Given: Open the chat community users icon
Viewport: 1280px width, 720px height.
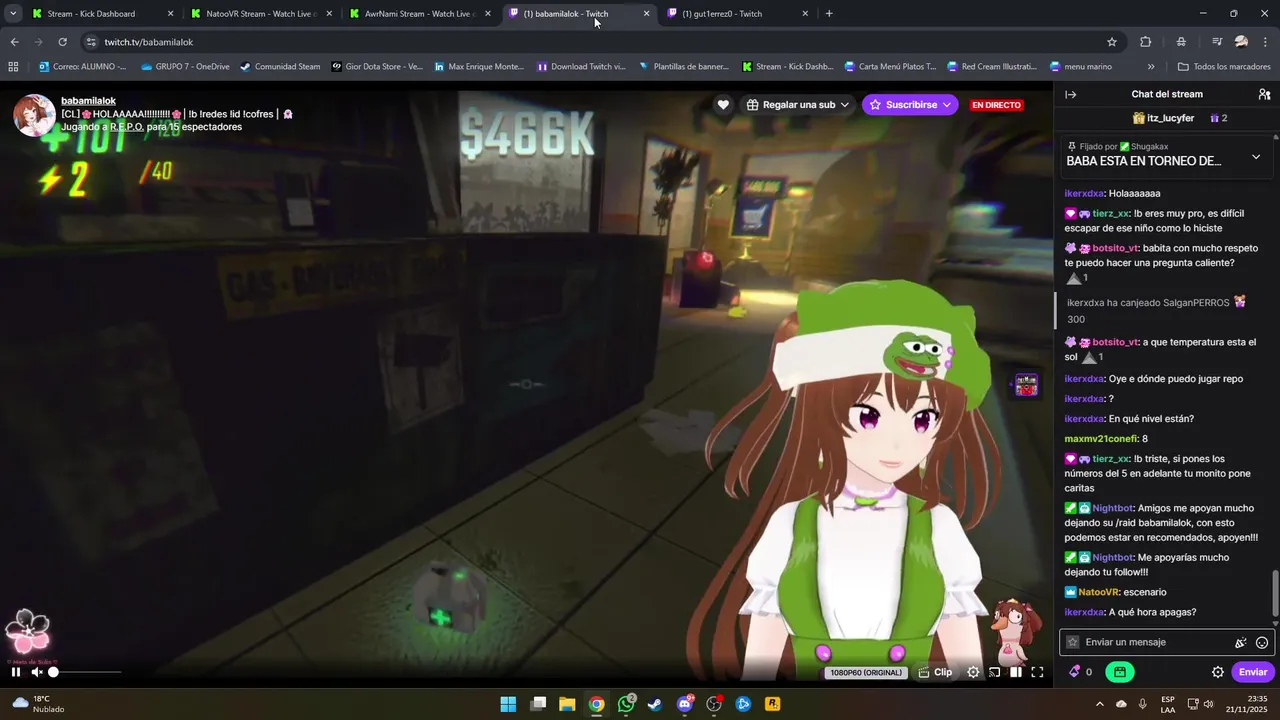Looking at the screenshot, I should [x=1264, y=94].
